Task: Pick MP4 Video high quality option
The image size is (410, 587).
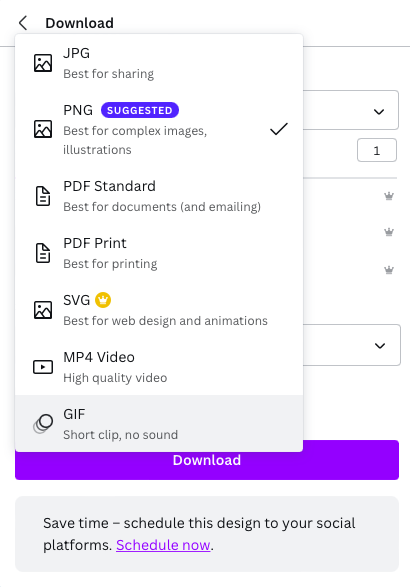Action: [159, 367]
